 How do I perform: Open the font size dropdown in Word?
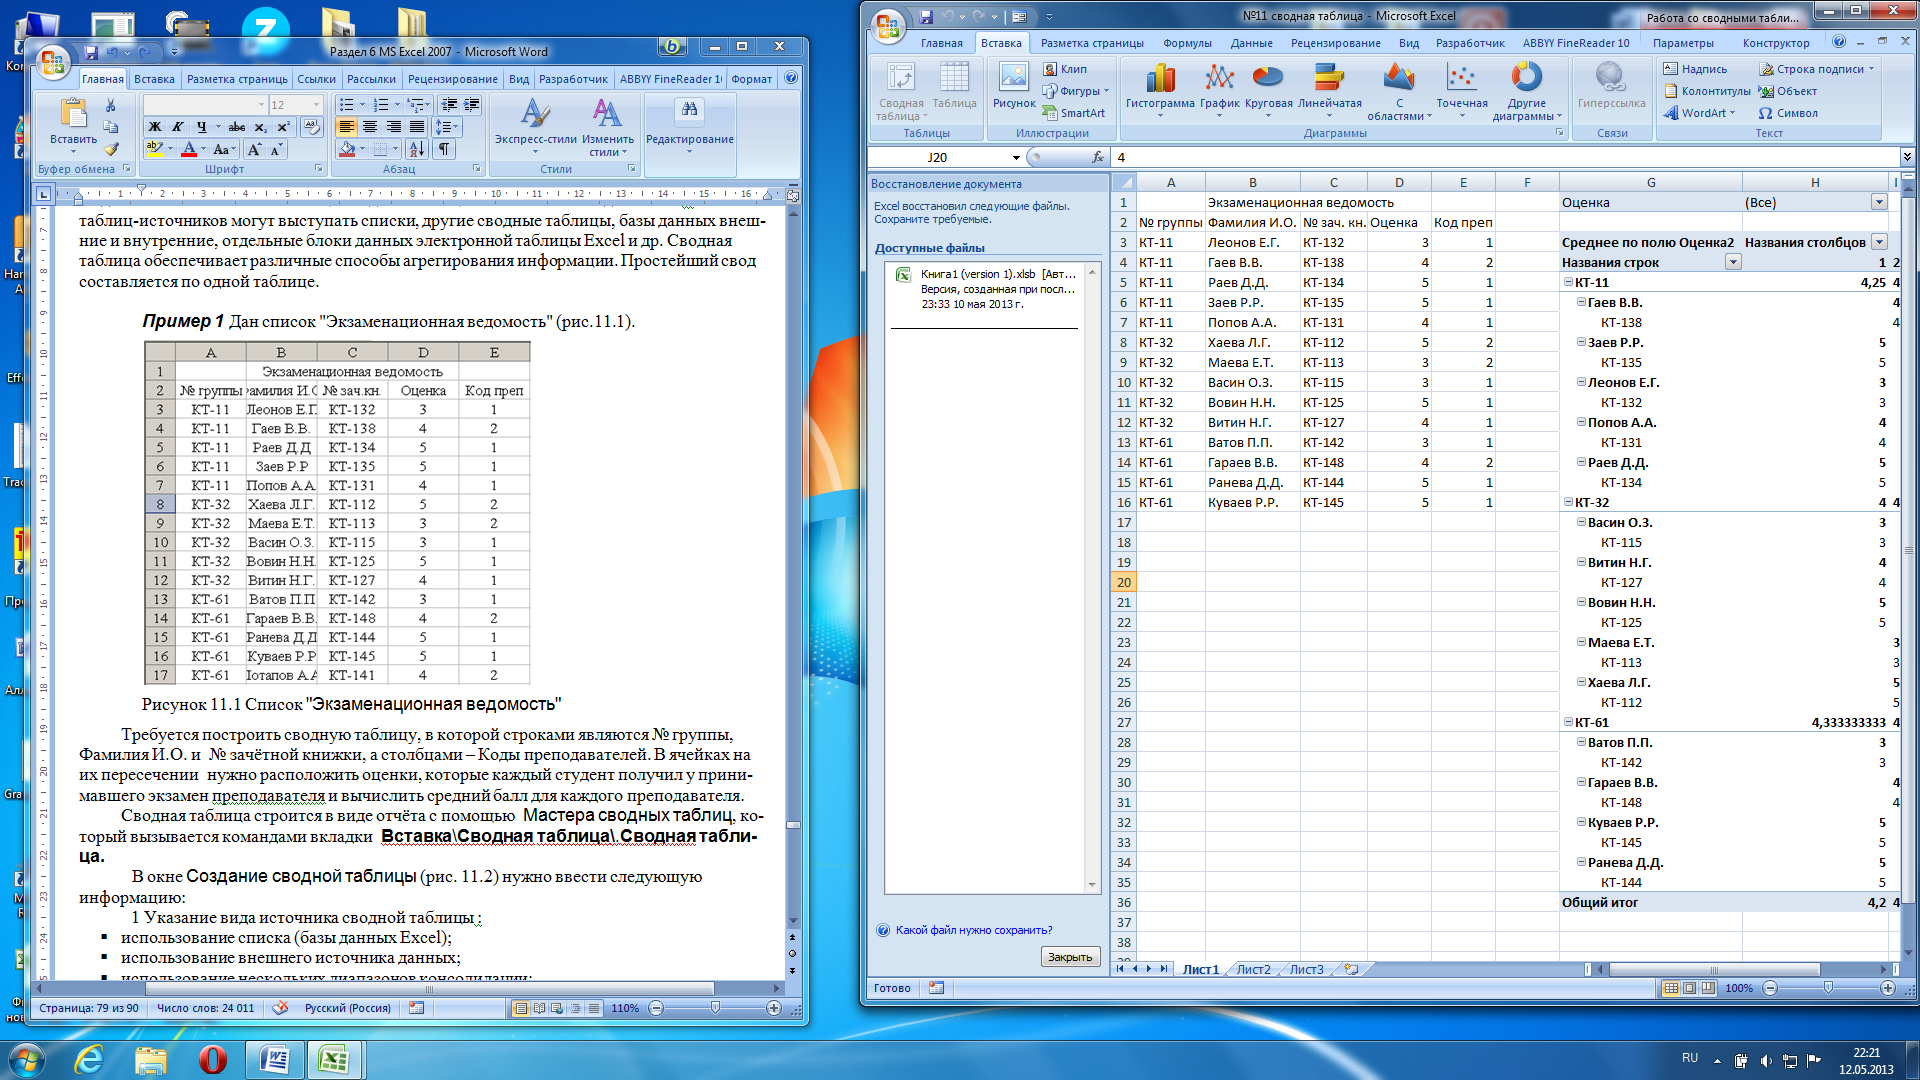[x=317, y=105]
